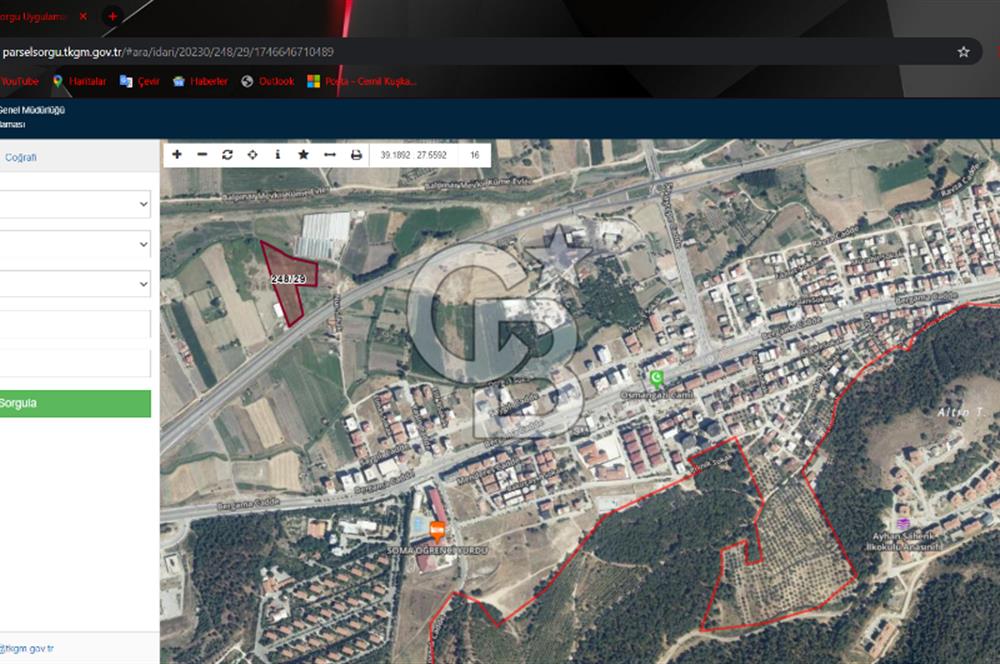
Task: Open the Haritalar bookmark
Action: click(79, 82)
